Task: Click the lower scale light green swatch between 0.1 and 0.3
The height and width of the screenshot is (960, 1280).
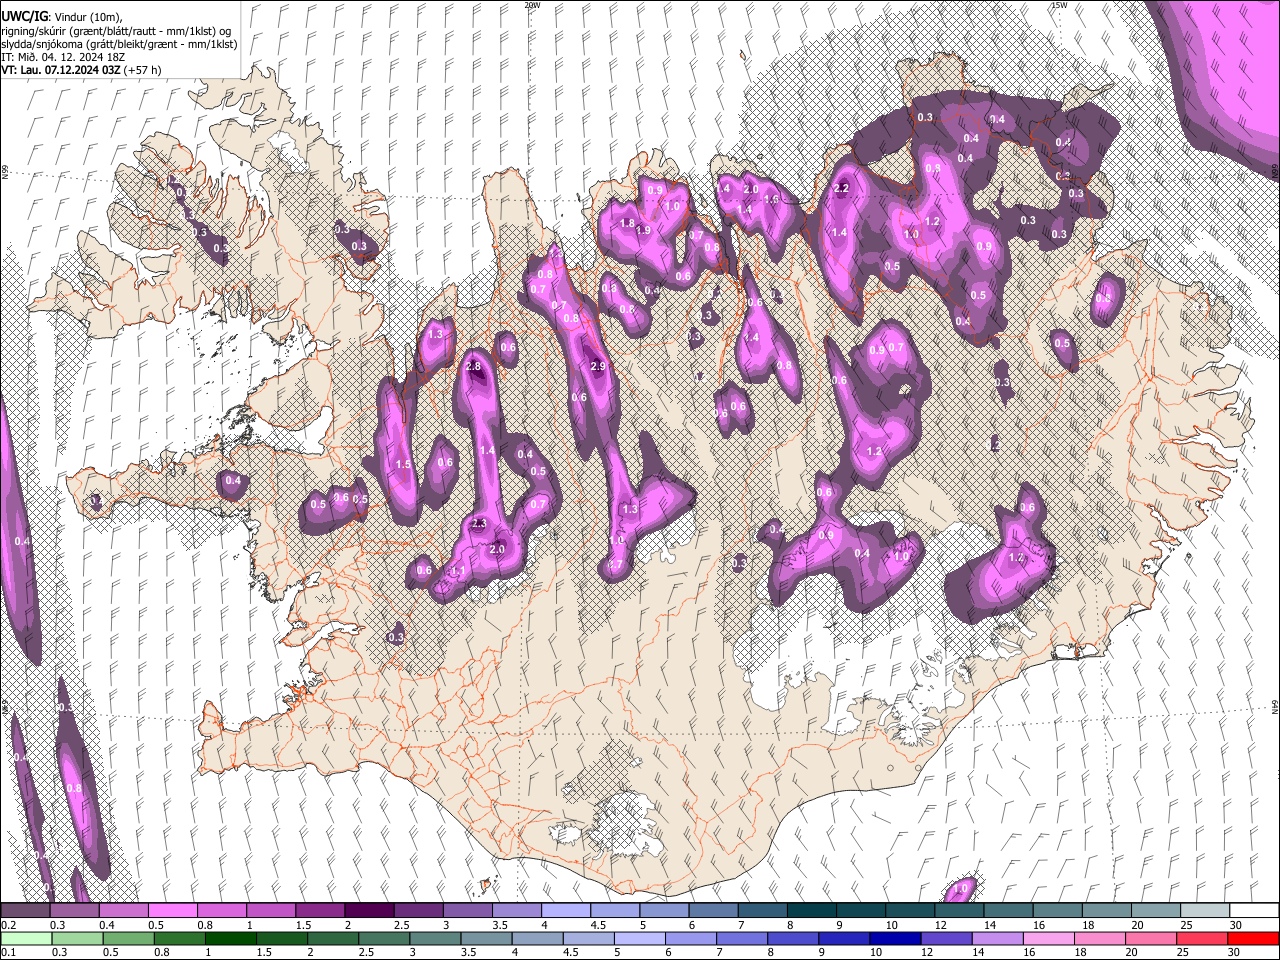Action: (25, 938)
